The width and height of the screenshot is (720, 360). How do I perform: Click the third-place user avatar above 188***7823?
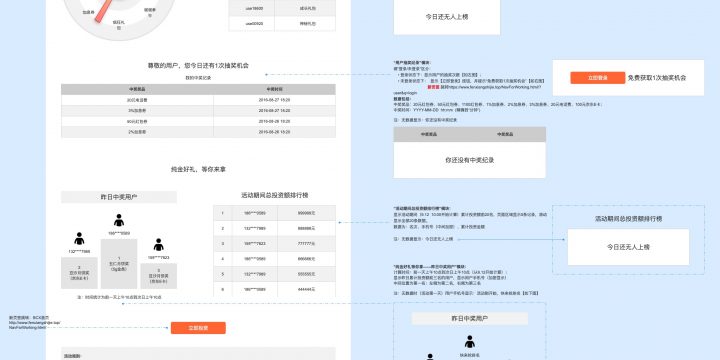(158, 245)
